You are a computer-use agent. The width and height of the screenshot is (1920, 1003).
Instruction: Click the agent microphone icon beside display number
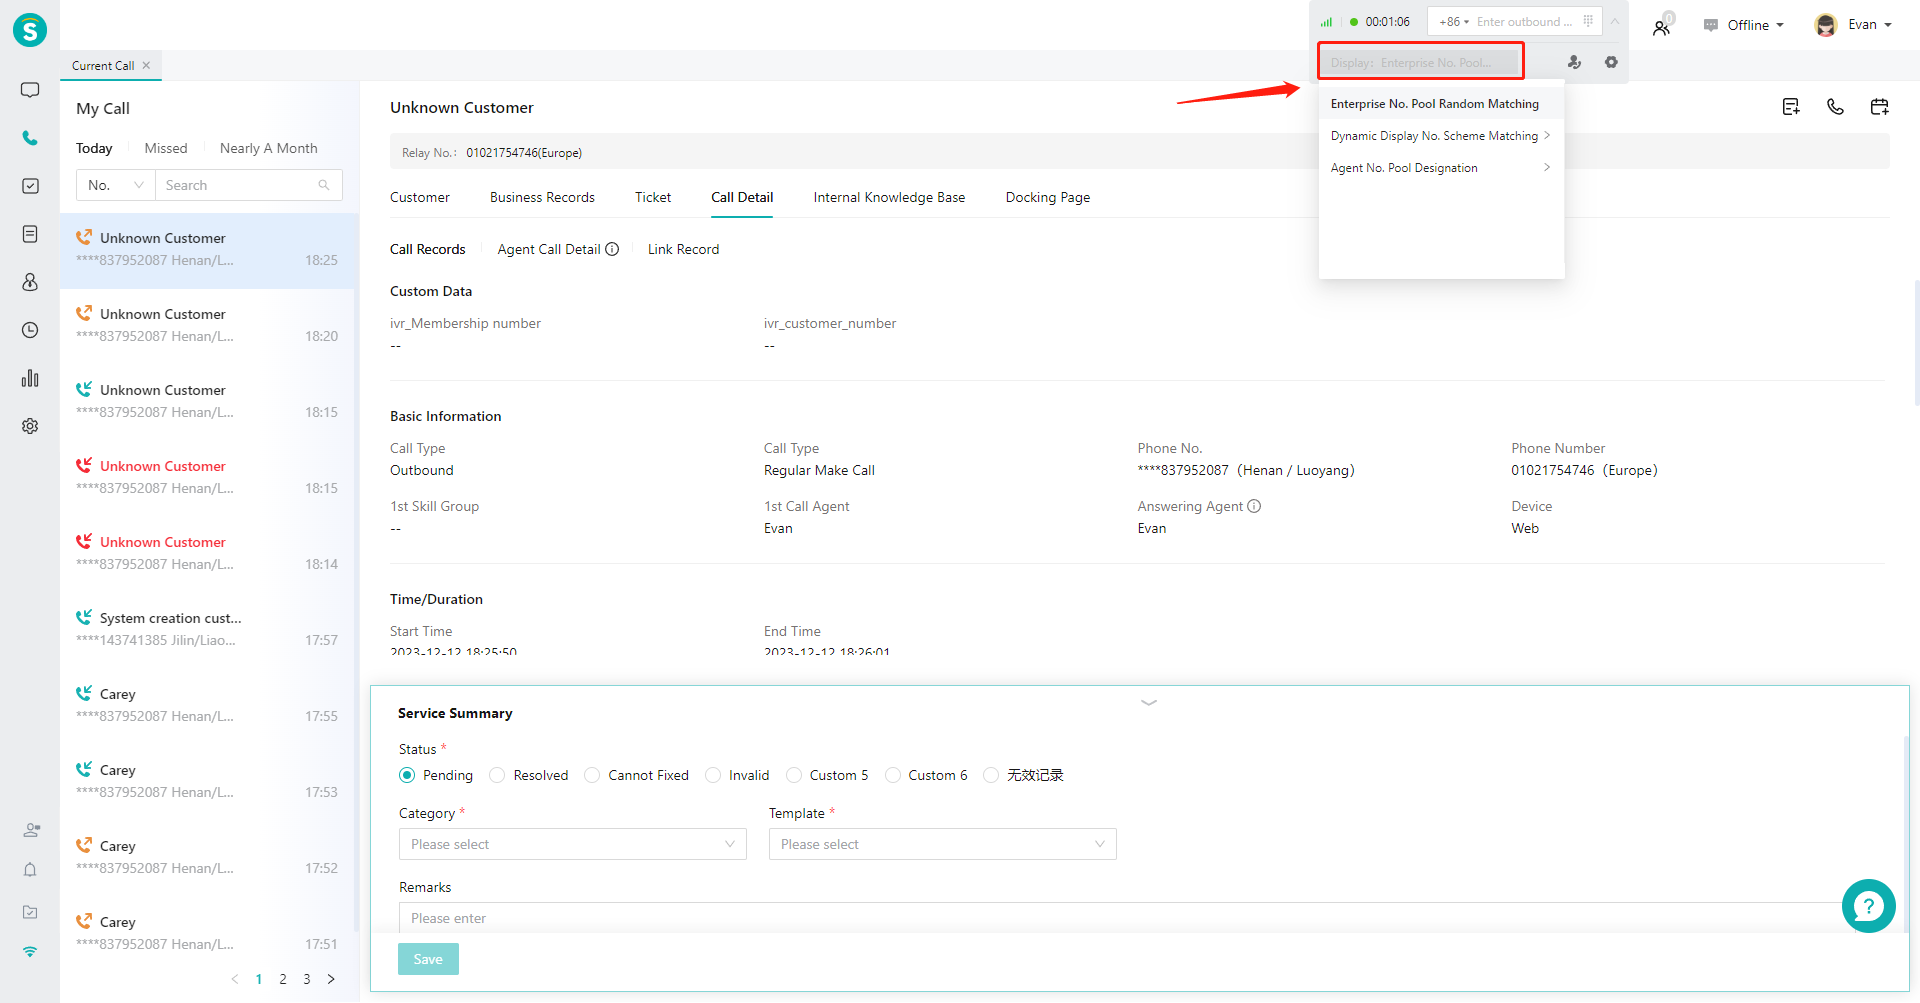(1574, 62)
